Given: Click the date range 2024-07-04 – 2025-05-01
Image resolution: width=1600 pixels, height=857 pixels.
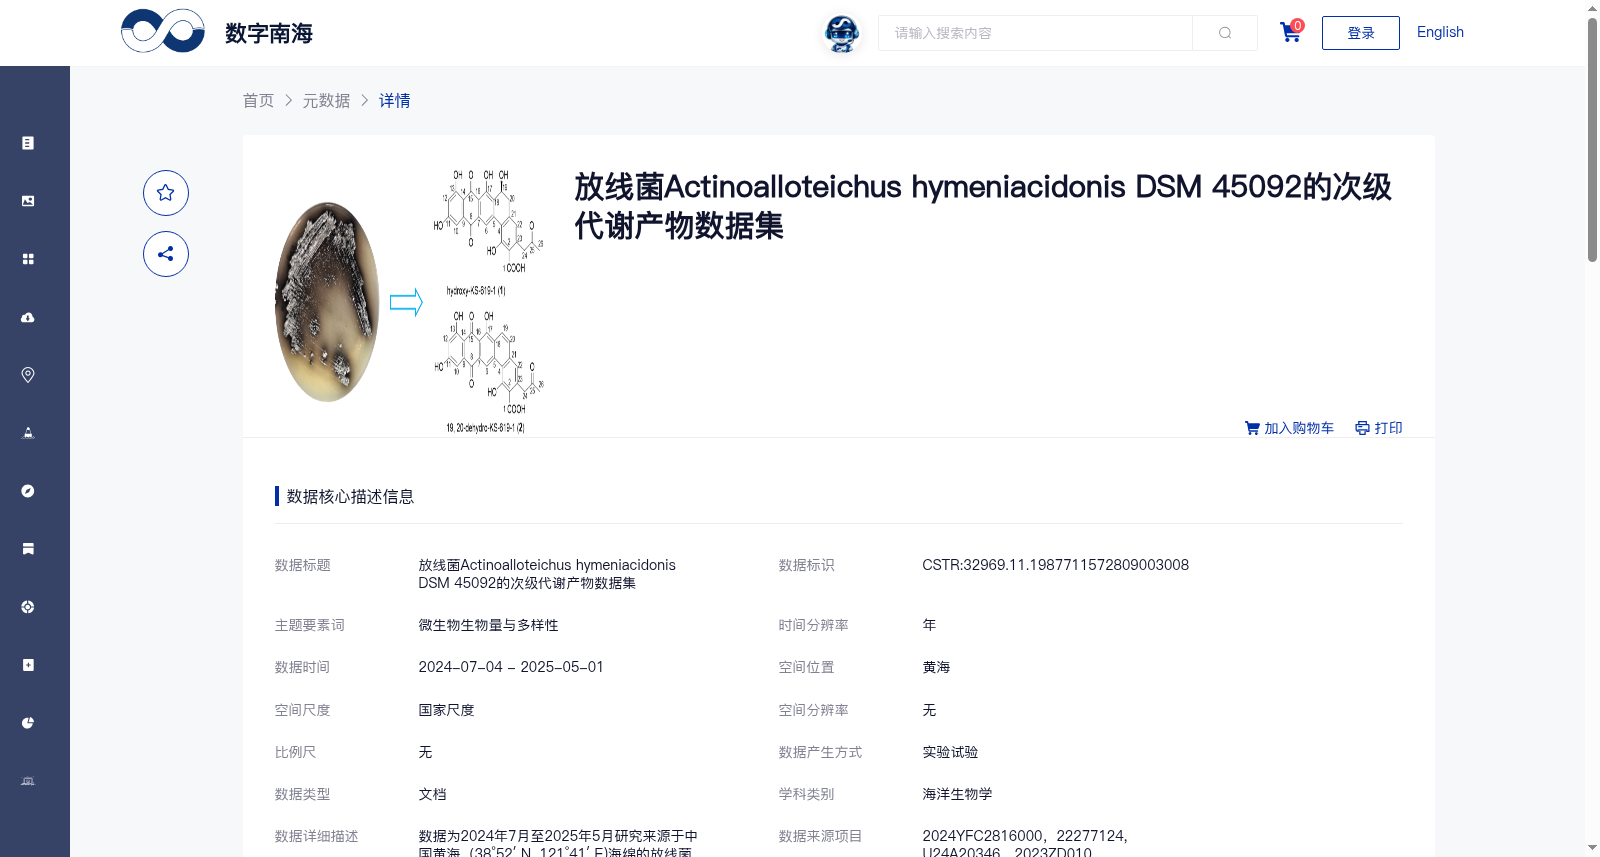Looking at the screenshot, I should [511, 667].
